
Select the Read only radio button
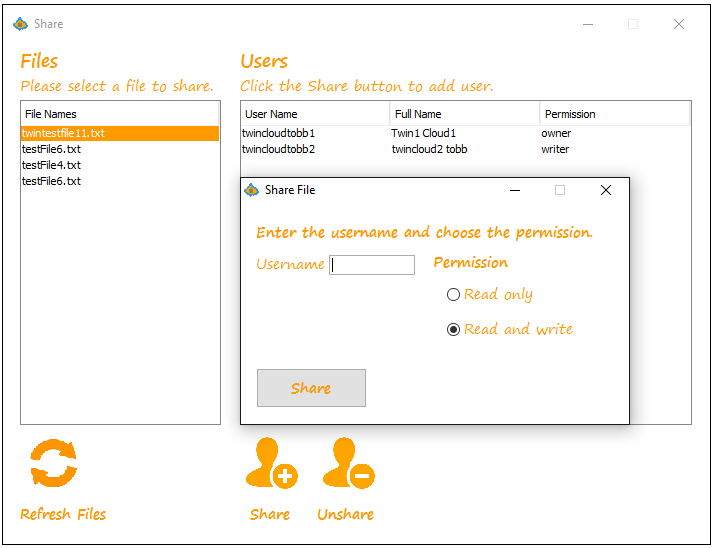pos(454,295)
